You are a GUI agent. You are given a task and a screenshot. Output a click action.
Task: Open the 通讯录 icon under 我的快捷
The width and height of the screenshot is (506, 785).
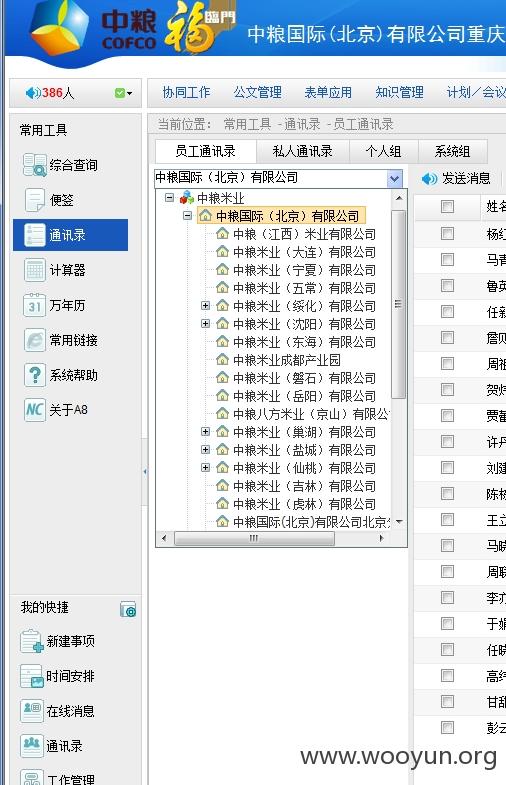coord(32,746)
